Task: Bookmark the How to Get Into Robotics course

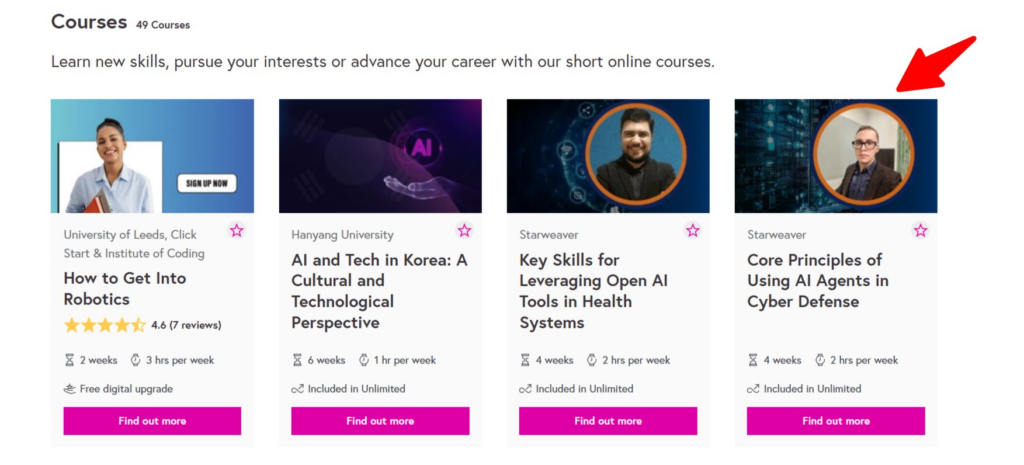Action: (x=236, y=231)
